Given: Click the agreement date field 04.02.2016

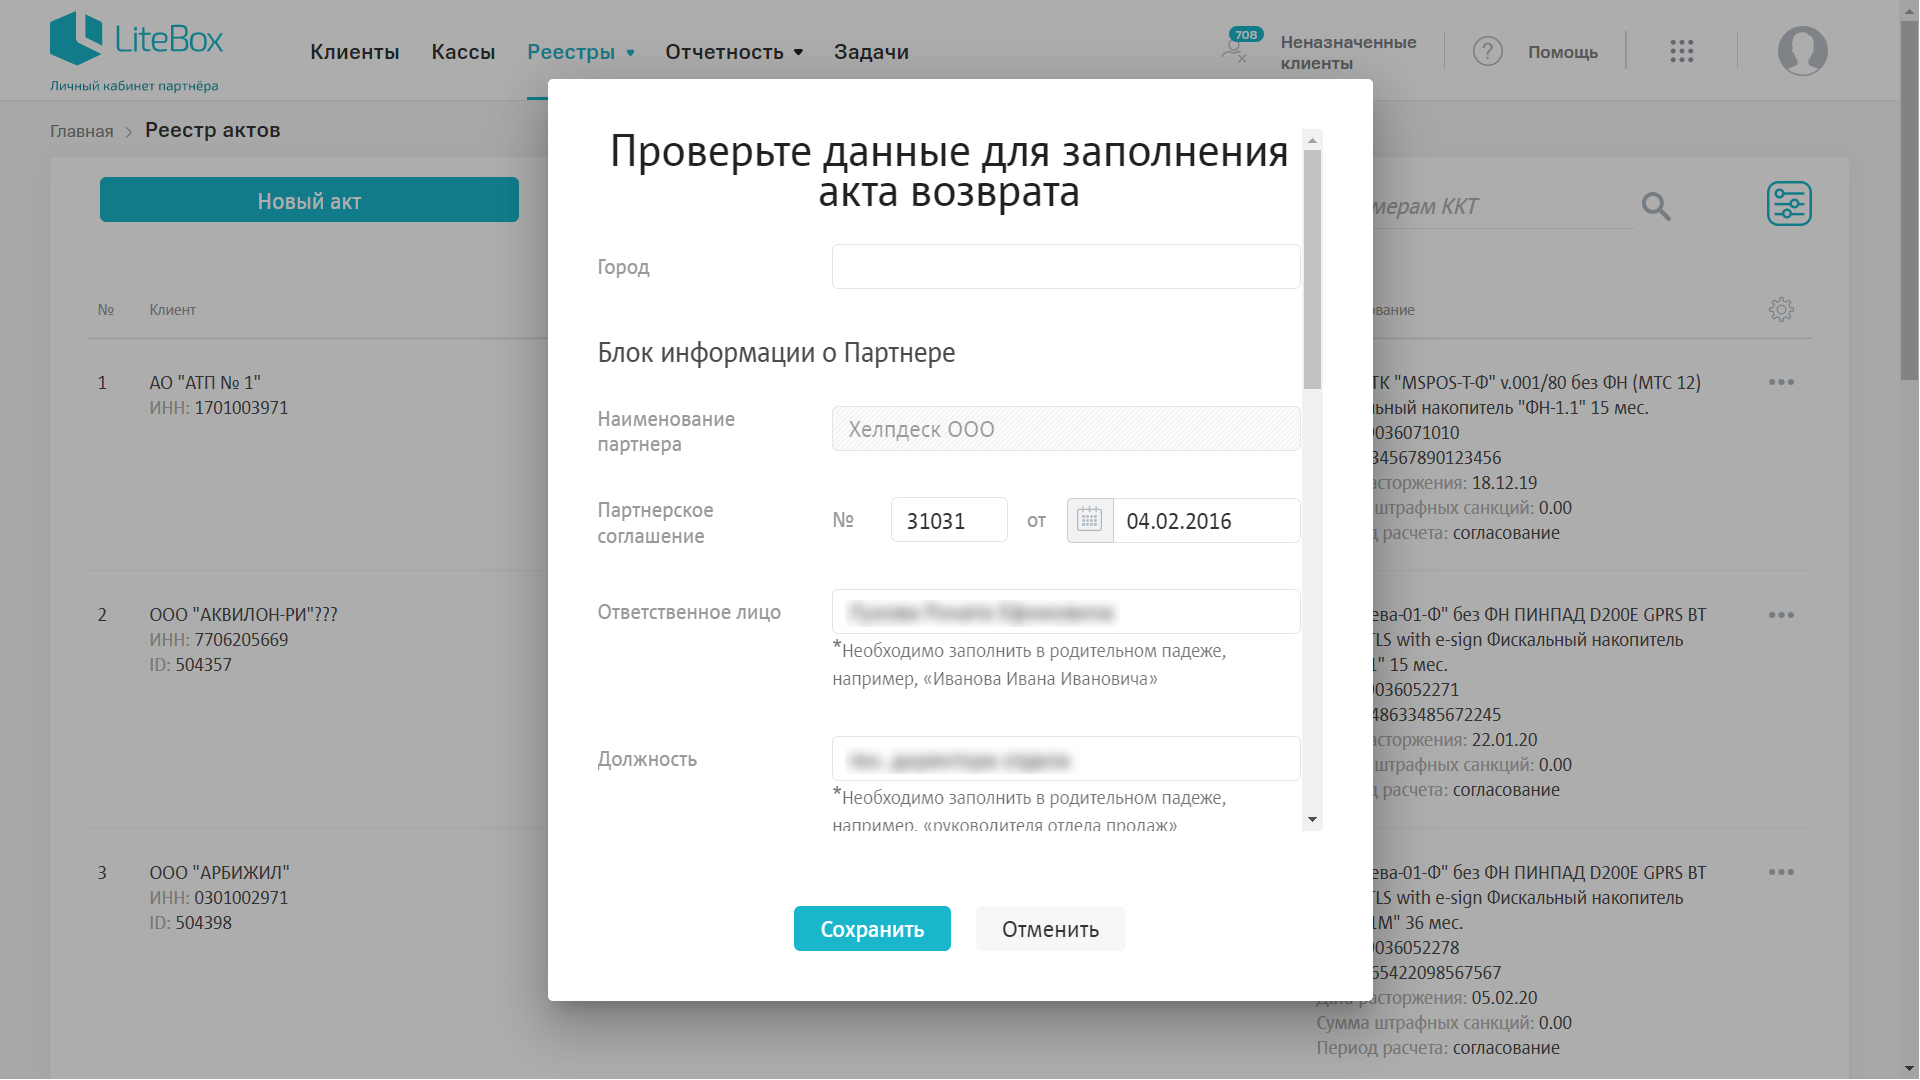Looking at the screenshot, I should (1206, 520).
